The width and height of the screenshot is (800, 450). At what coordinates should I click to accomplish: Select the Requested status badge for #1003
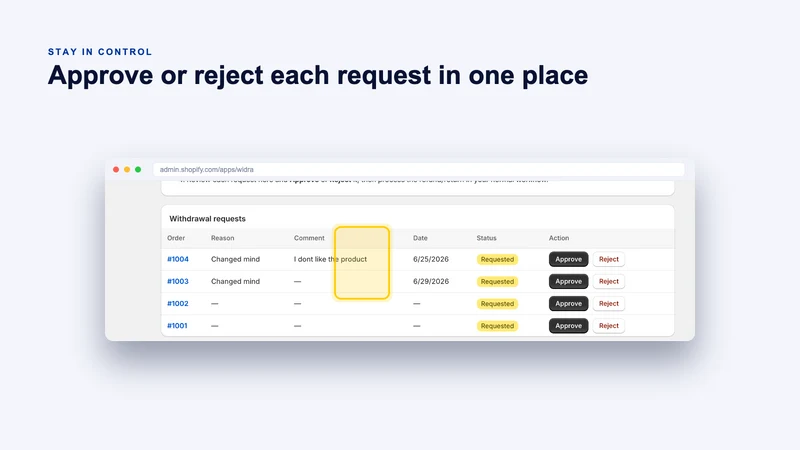[x=497, y=281]
